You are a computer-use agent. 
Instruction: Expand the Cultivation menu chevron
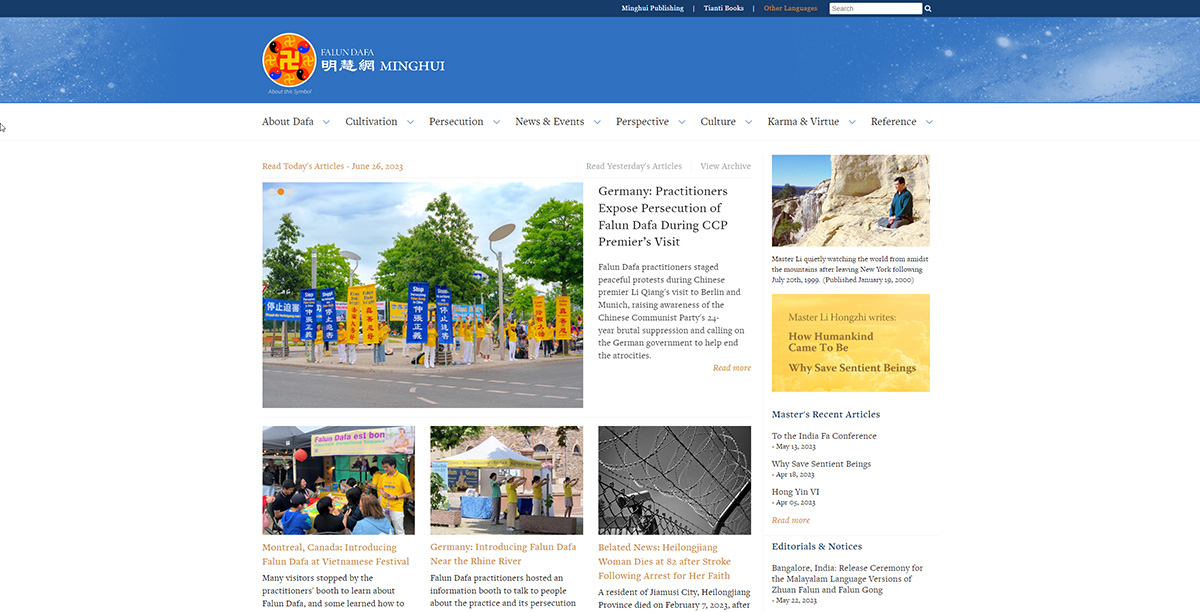pyautogui.click(x=409, y=122)
